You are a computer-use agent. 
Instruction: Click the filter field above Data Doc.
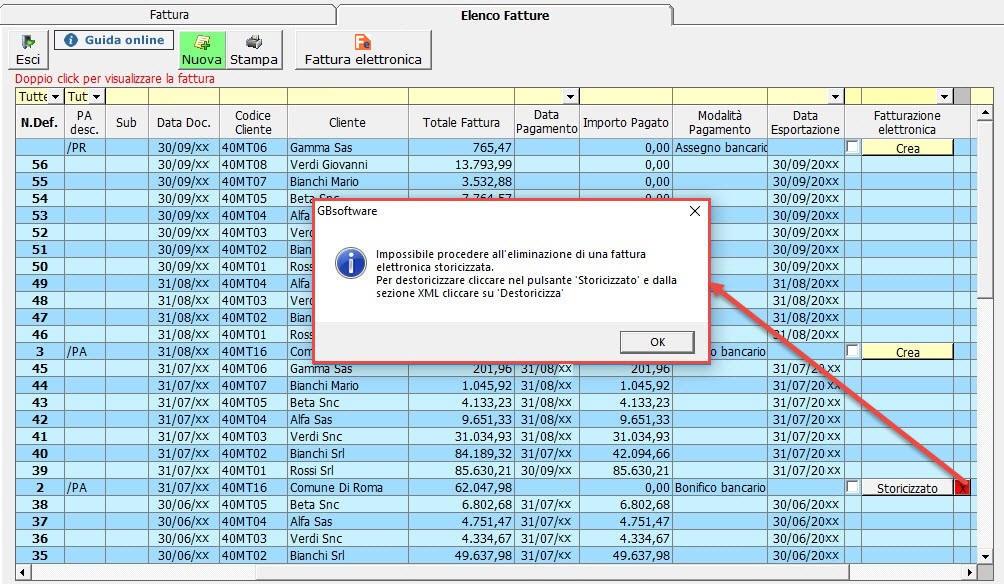(x=184, y=97)
